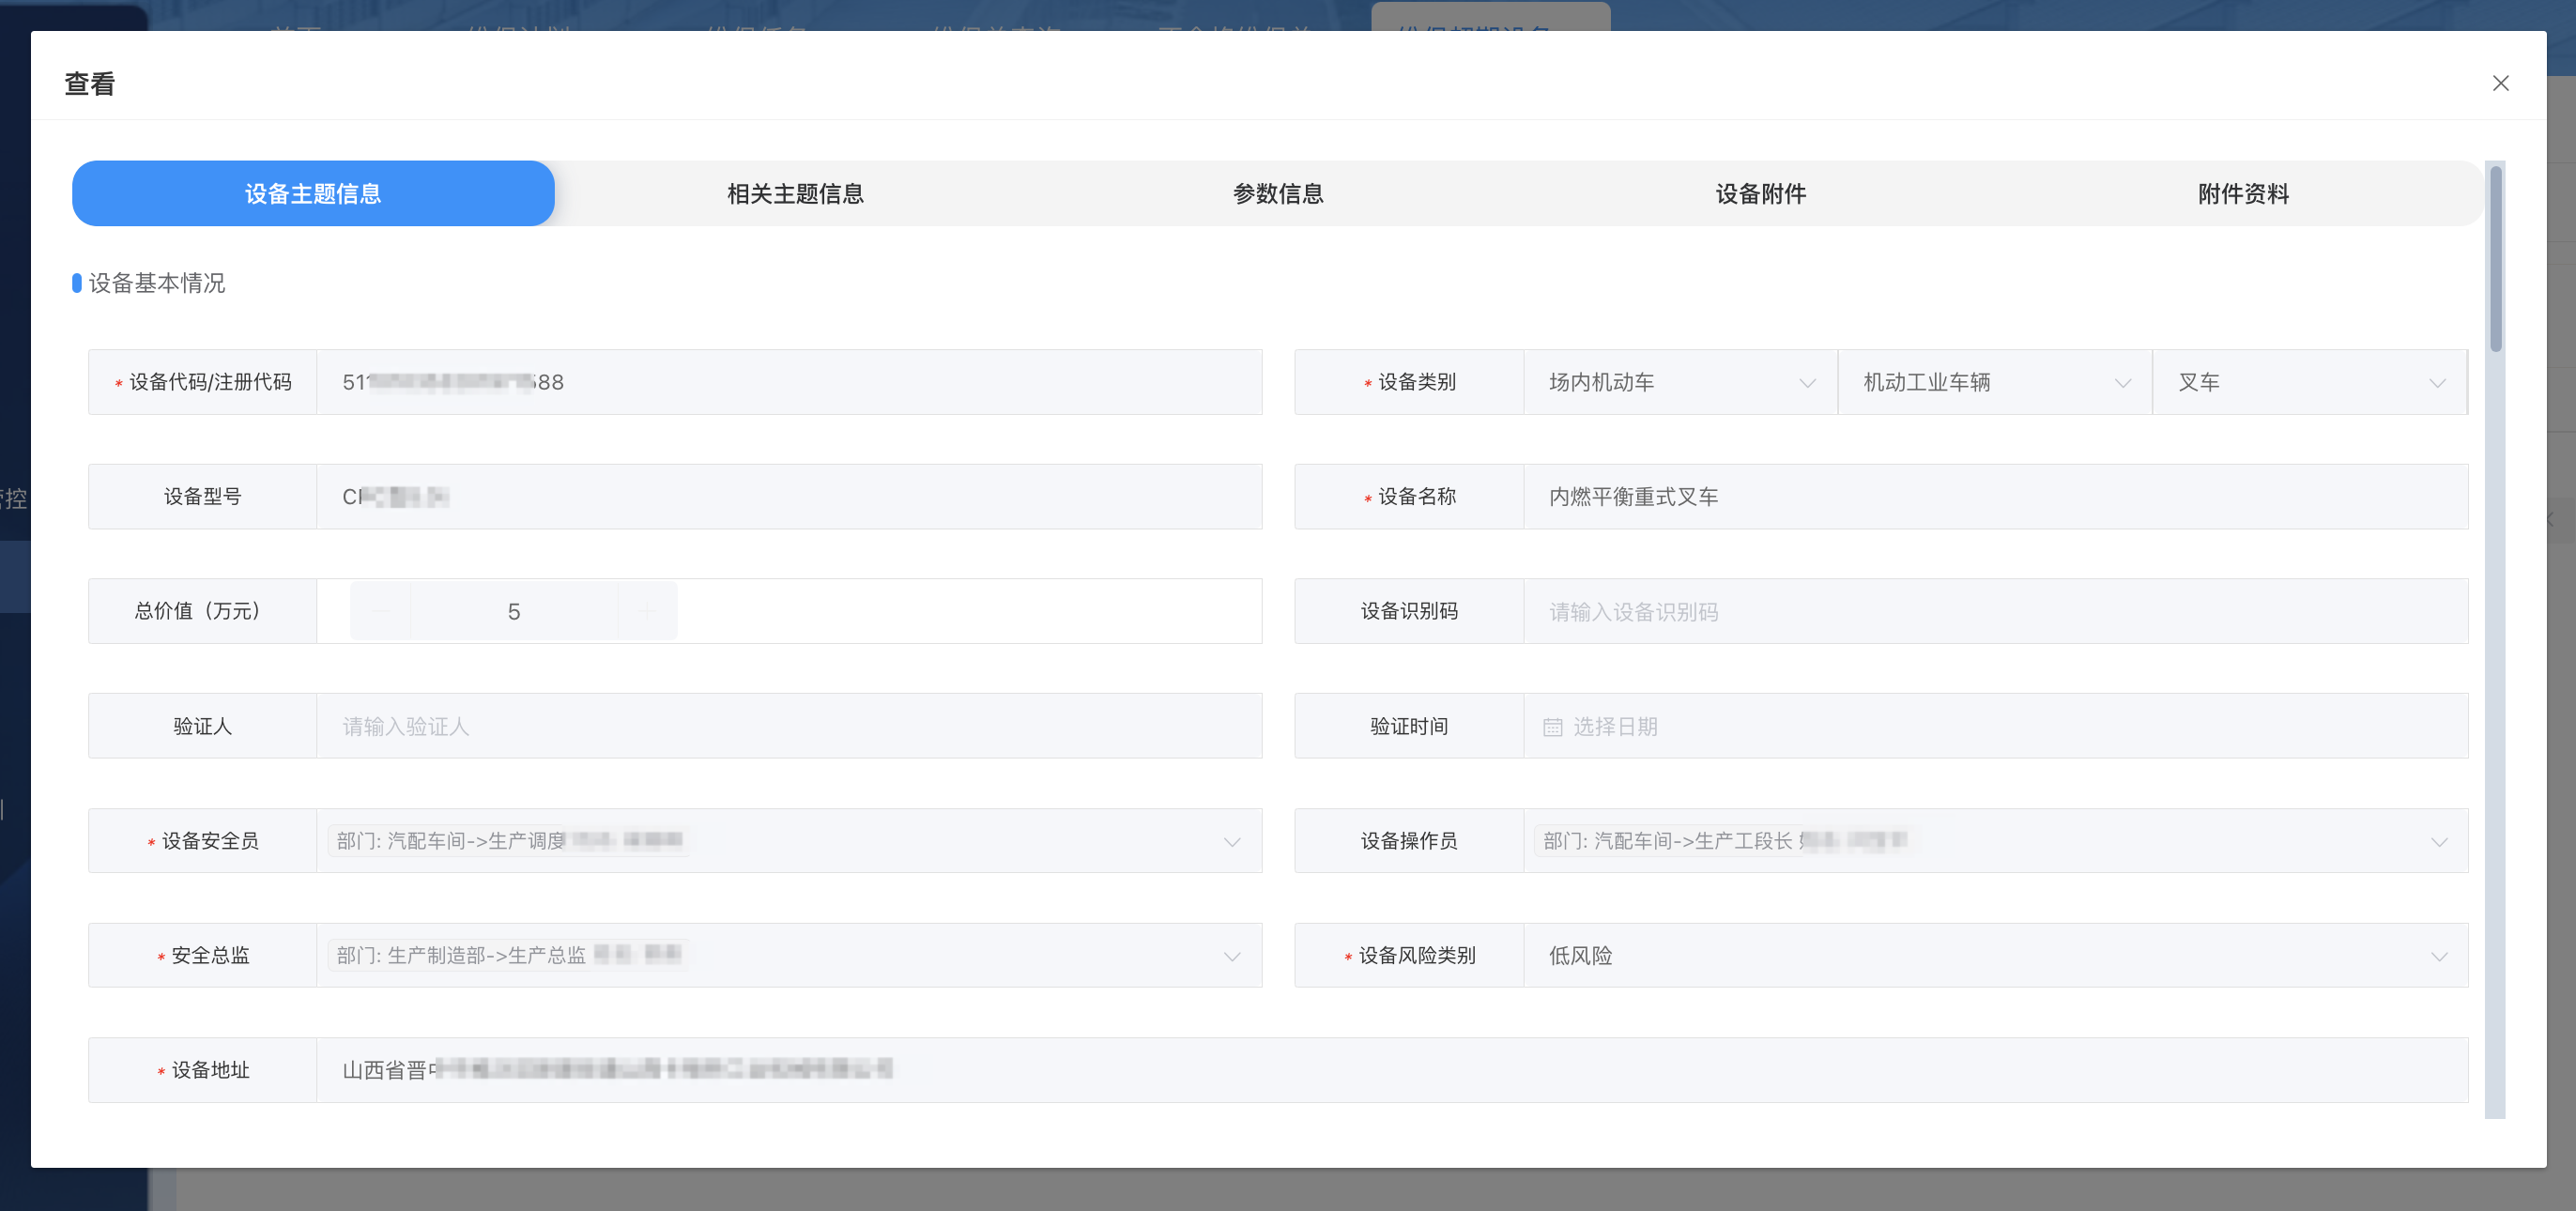
Task: Click the plus stepper for 总价值
Action: [x=647, y=611]
